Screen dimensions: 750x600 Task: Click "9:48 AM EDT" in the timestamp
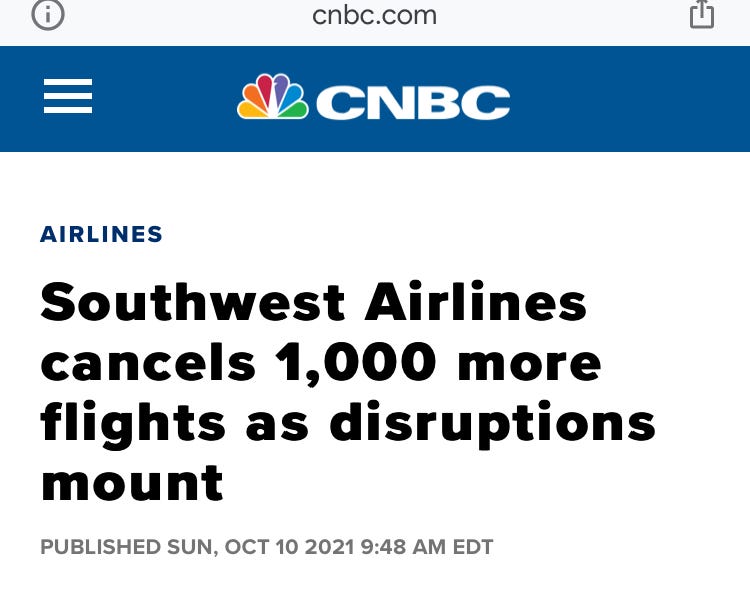(x=427, y=547)
